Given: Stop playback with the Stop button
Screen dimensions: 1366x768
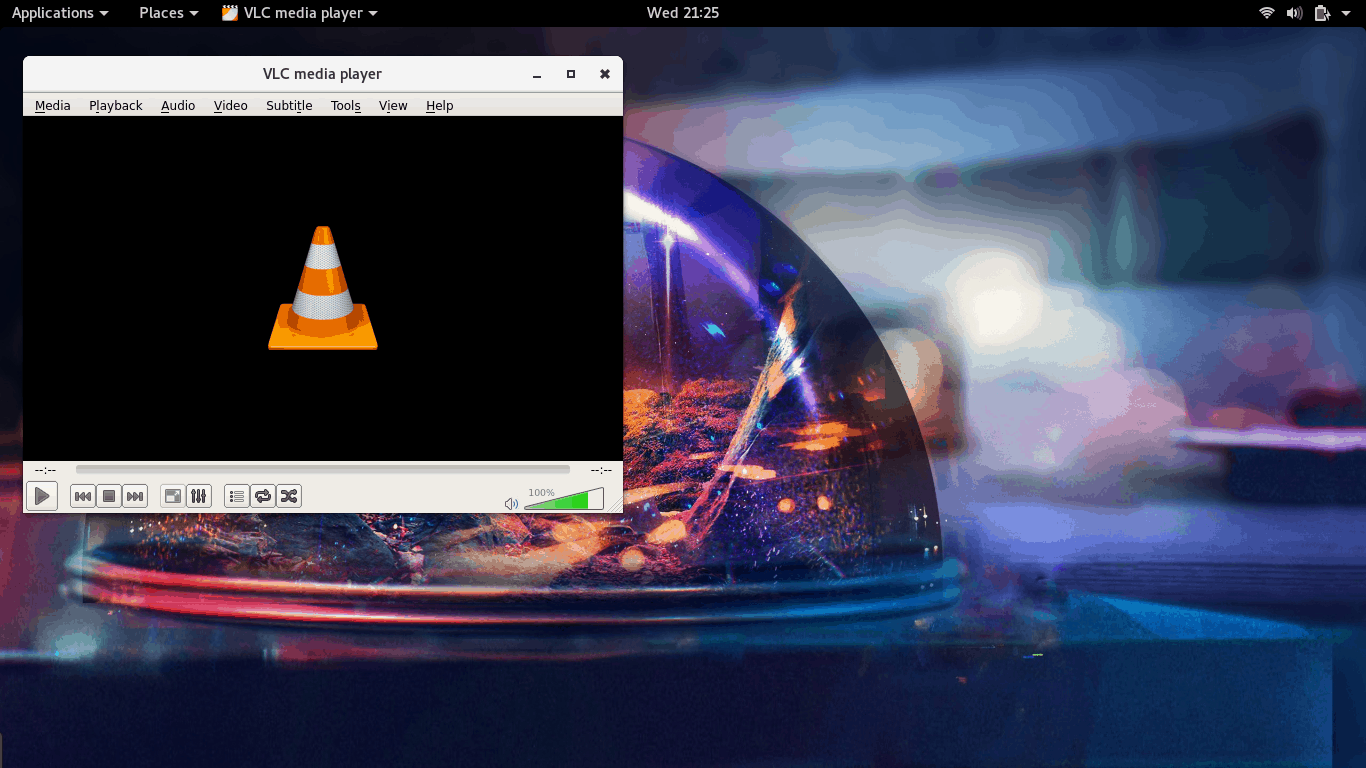Looking at the screenshot, I should (109, 496).
